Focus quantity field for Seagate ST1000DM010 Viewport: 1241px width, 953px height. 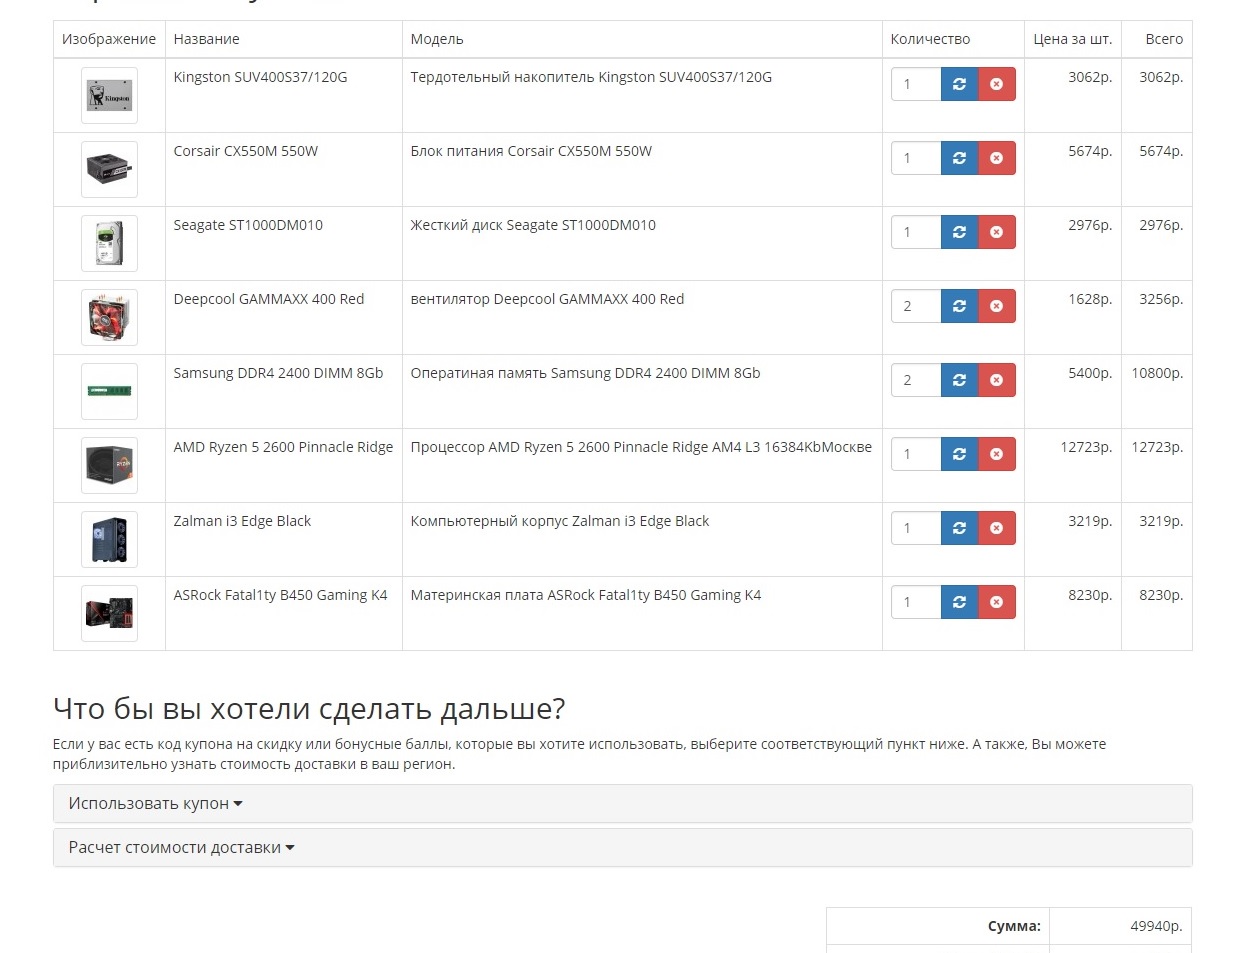point(916,232)
